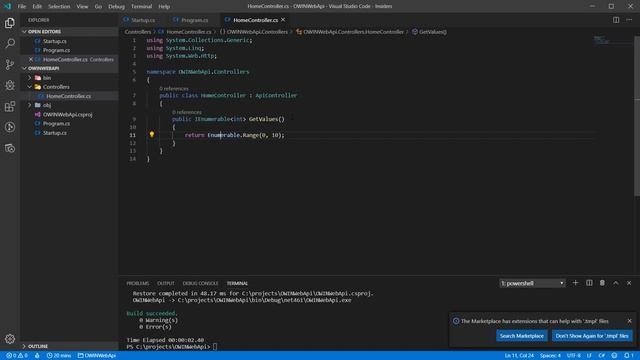Open the Help menu
This screenshot has width=640, height=360.
(x=164, y=6)
